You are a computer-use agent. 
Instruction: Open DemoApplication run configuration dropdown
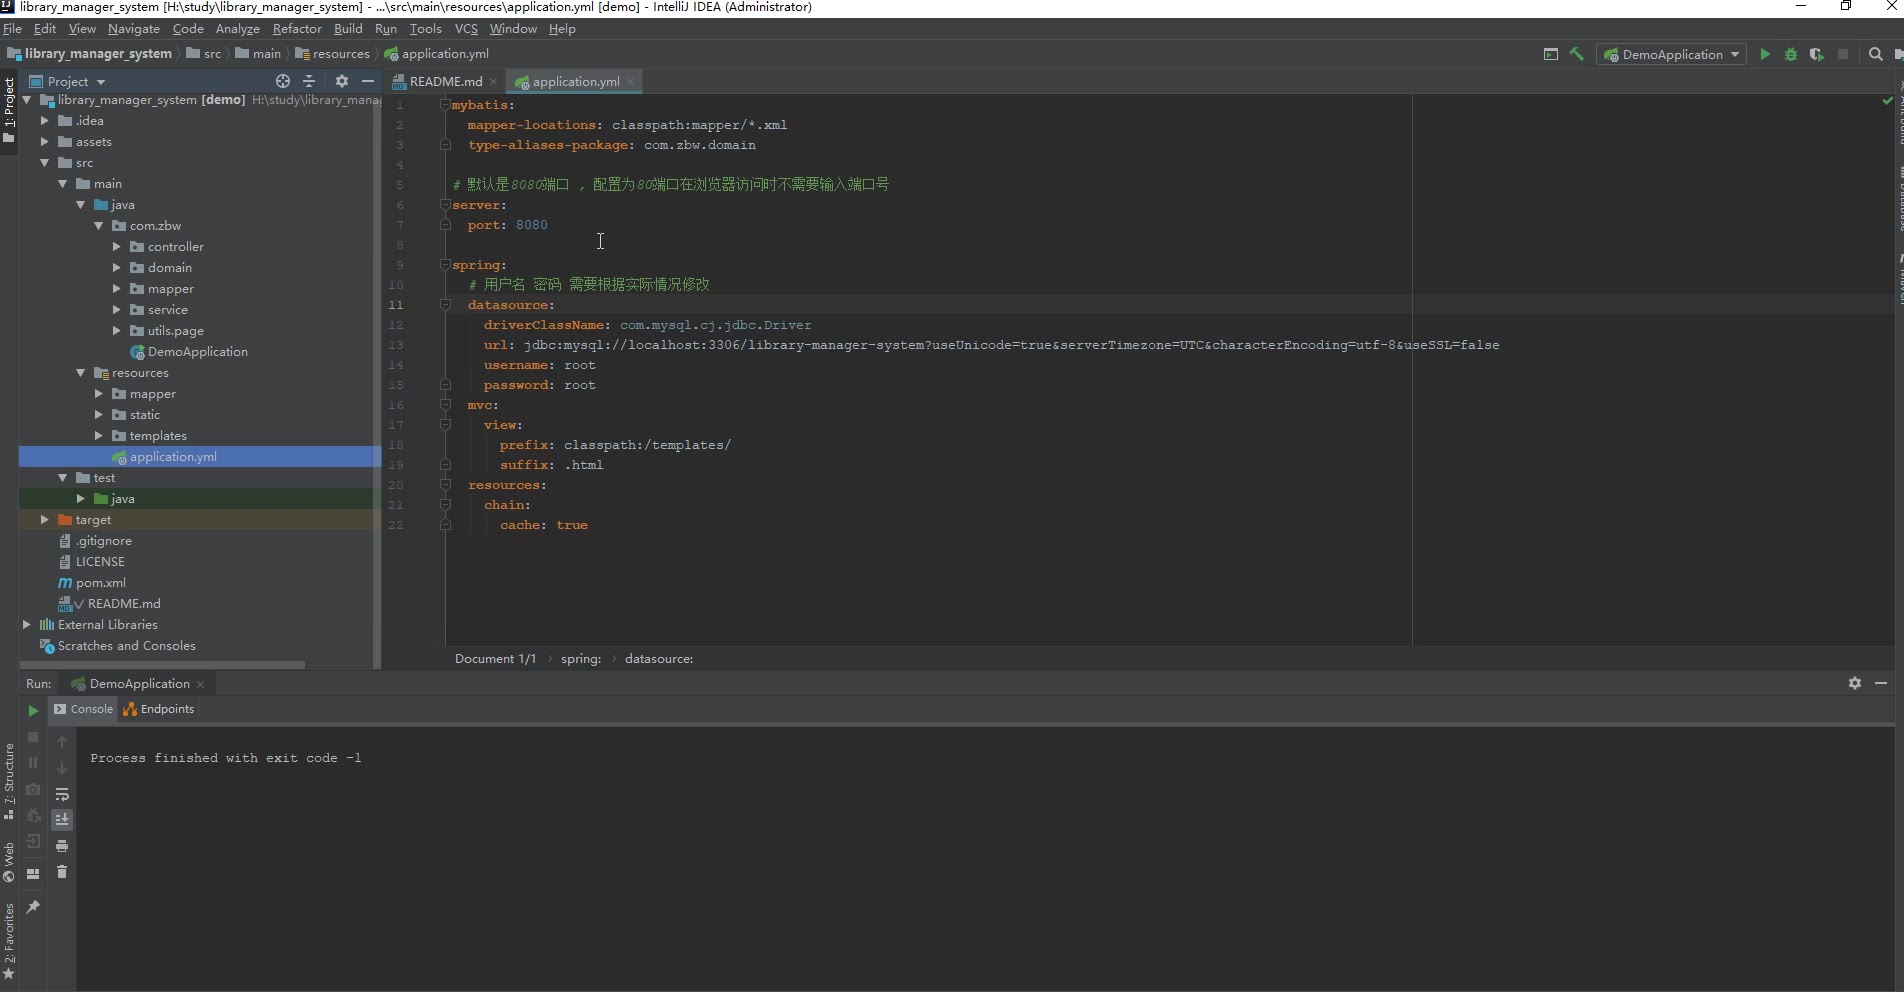1671,55
